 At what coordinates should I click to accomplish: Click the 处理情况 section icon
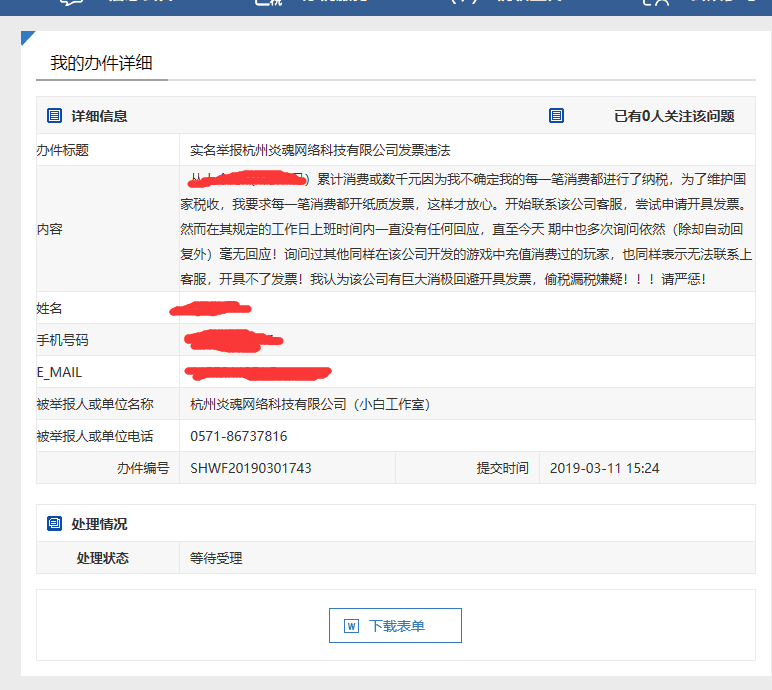click(x=54, y=524)
